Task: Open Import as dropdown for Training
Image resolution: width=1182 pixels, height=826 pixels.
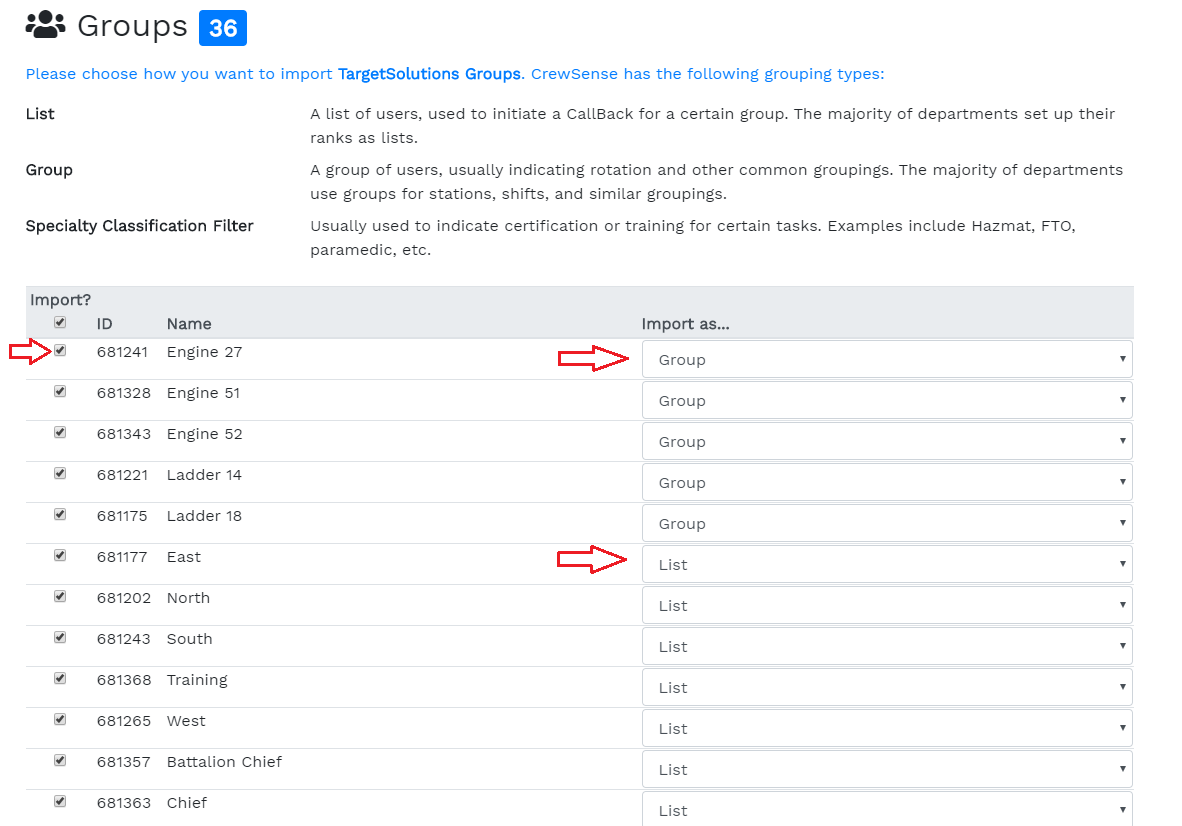Action: [x=887, y=687]
